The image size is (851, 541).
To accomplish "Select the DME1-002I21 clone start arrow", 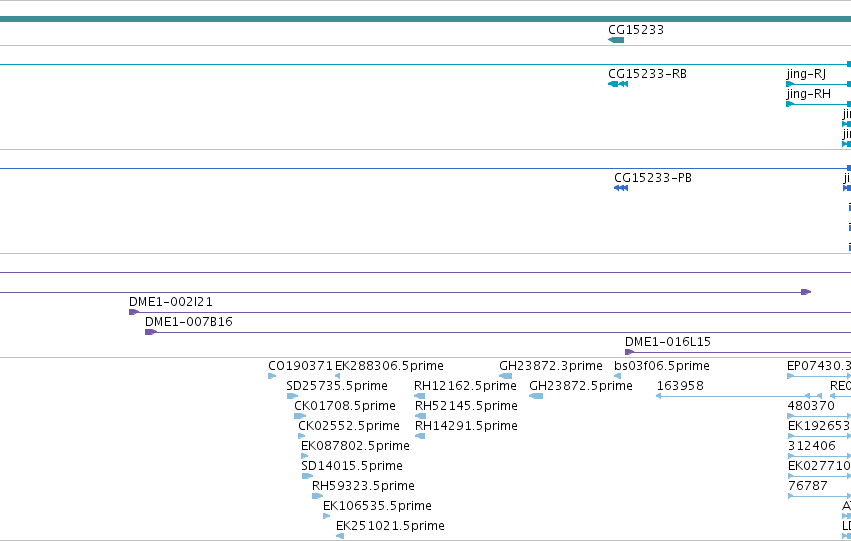I will click(x=134, y=312).
